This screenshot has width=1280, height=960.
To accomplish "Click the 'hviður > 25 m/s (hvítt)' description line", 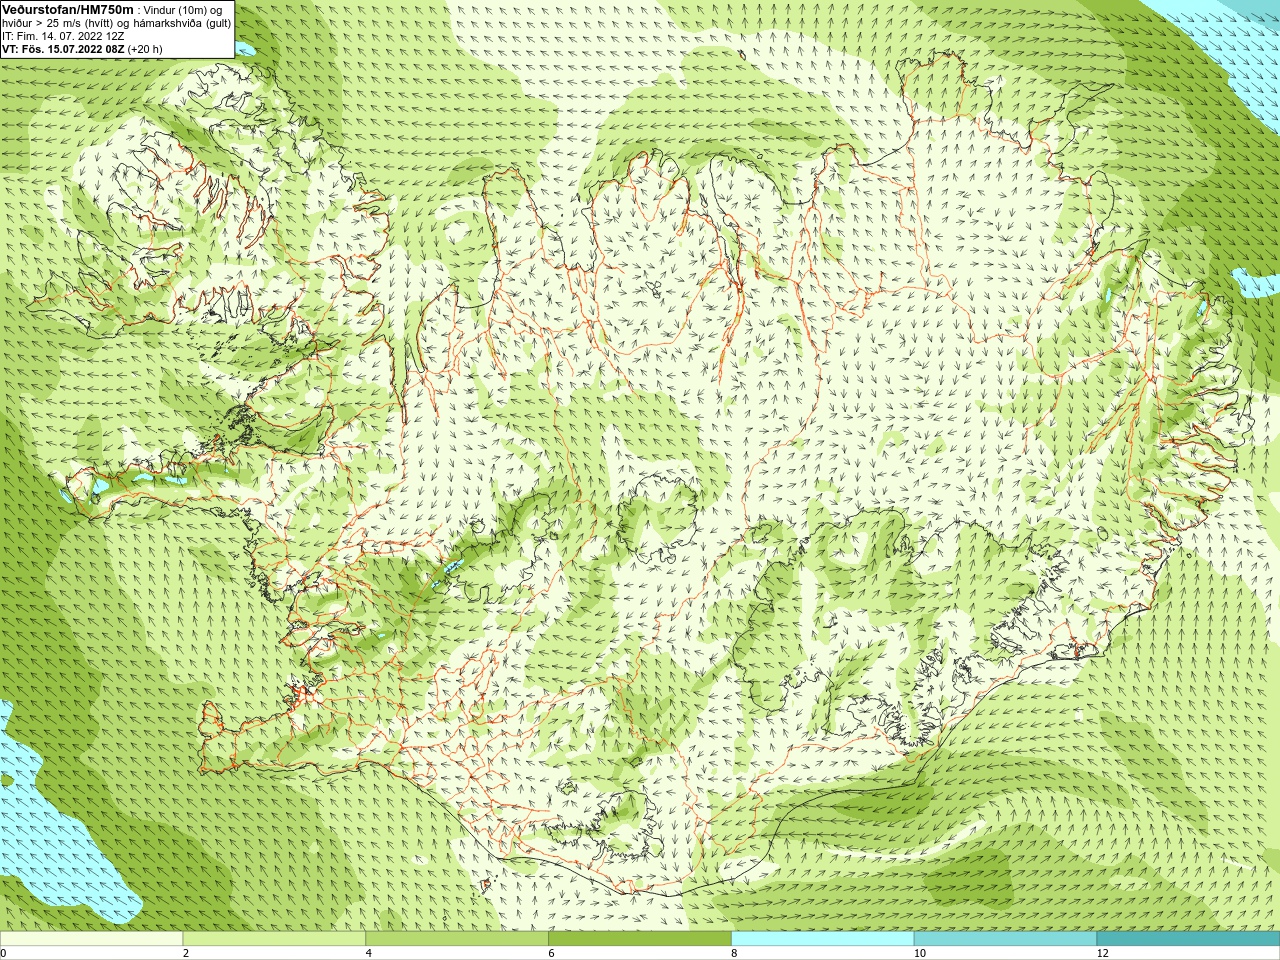I will point(117,23).
